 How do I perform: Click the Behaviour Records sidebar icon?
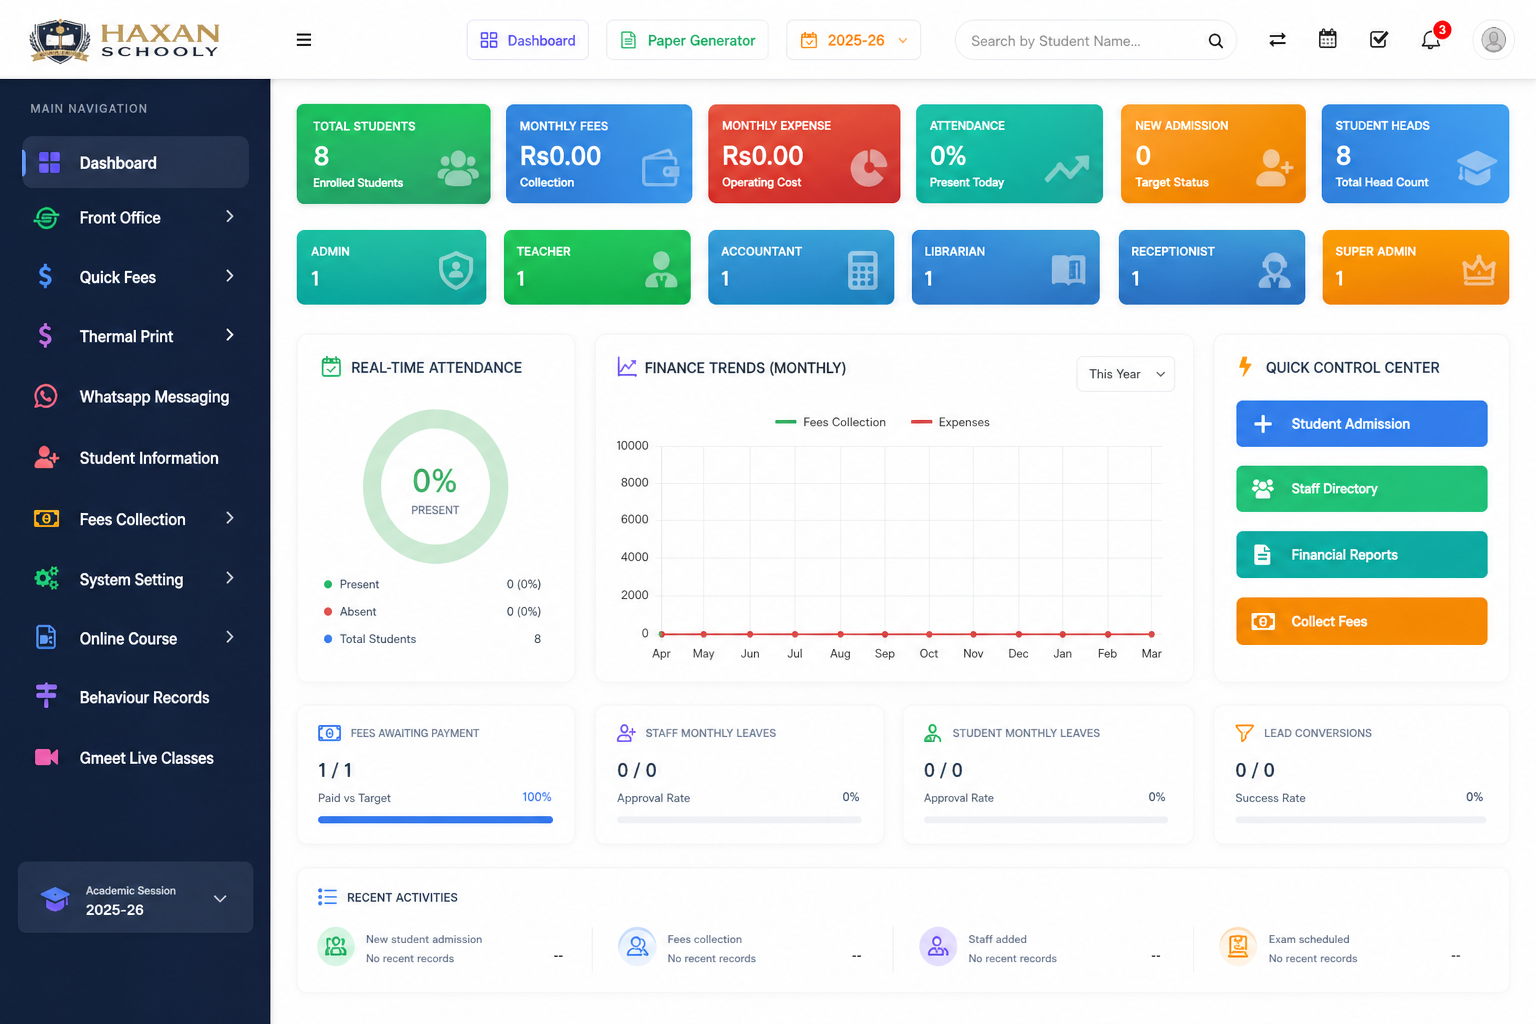coord(46,697)
